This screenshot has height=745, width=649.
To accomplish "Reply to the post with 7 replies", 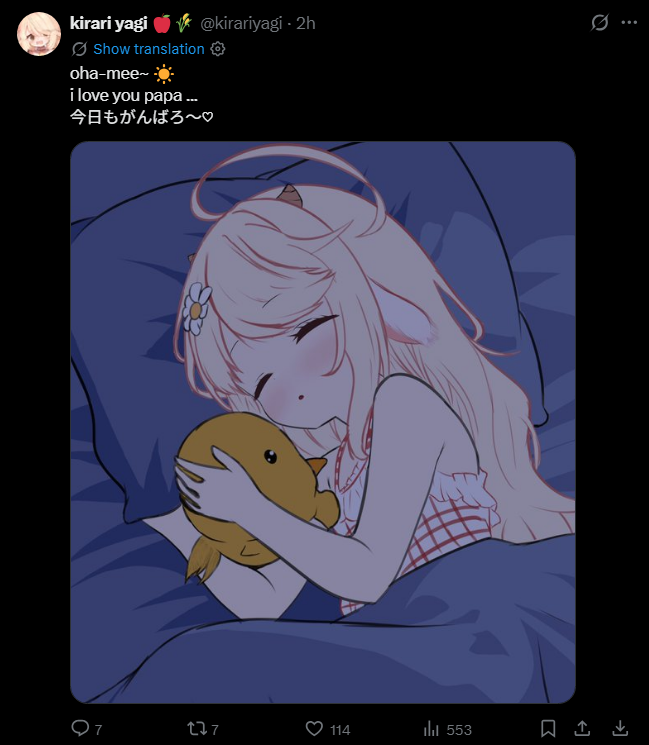I will coord(80,728).
